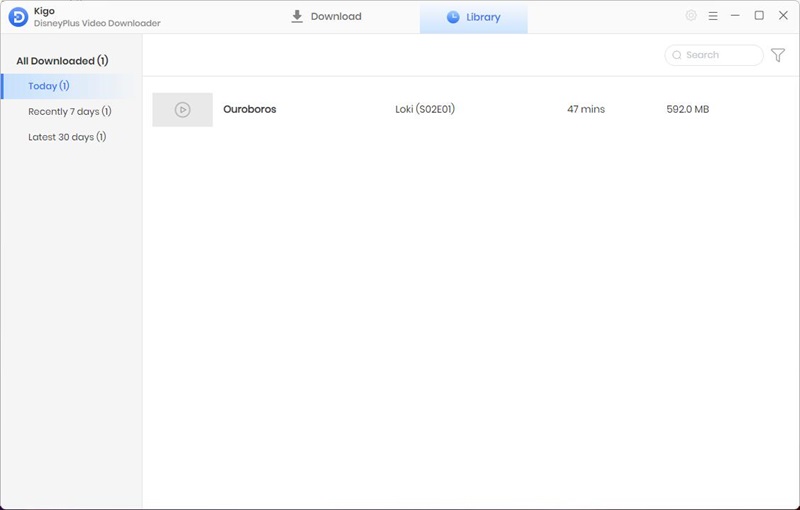Select Recently 7 days (1) filter
Viewport: 800px width, 510px height.
(70, 111)
